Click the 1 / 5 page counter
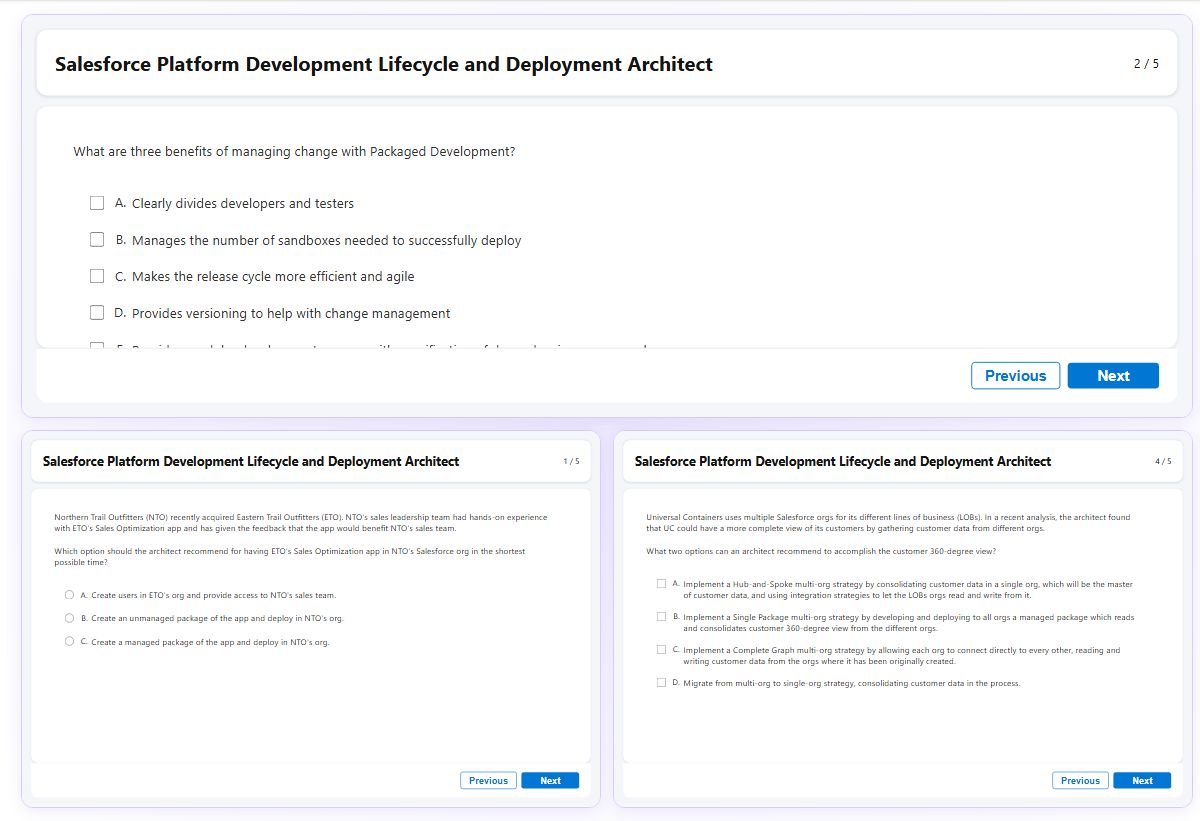The image size is (1200, 821). (571, 461)
